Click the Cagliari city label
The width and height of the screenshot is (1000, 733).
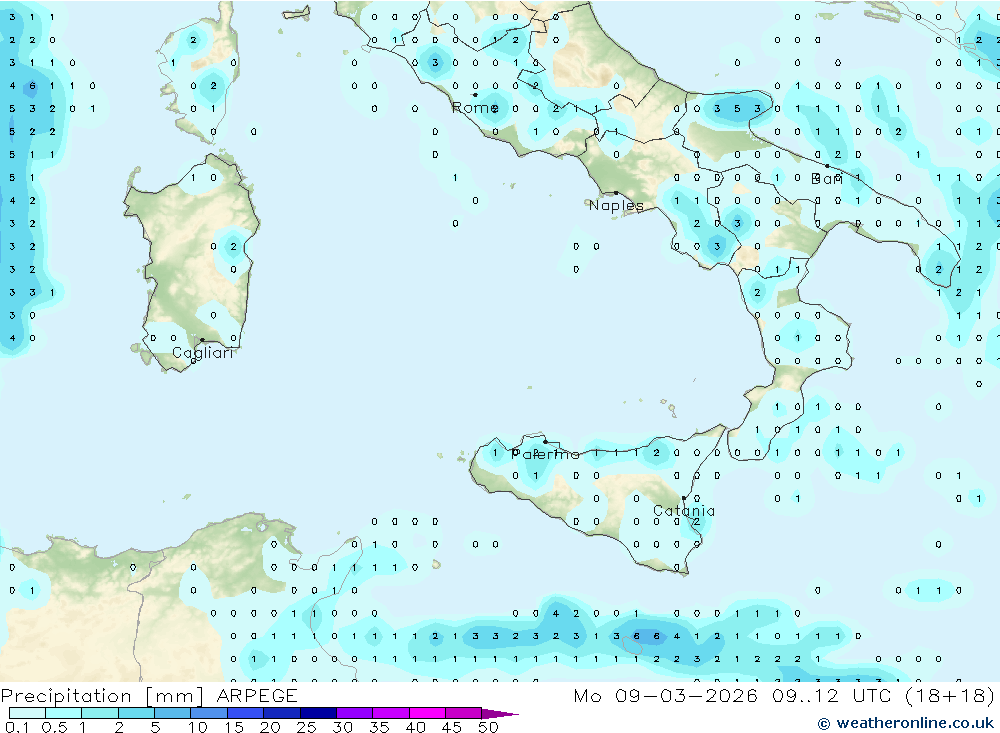click(203, 353)
